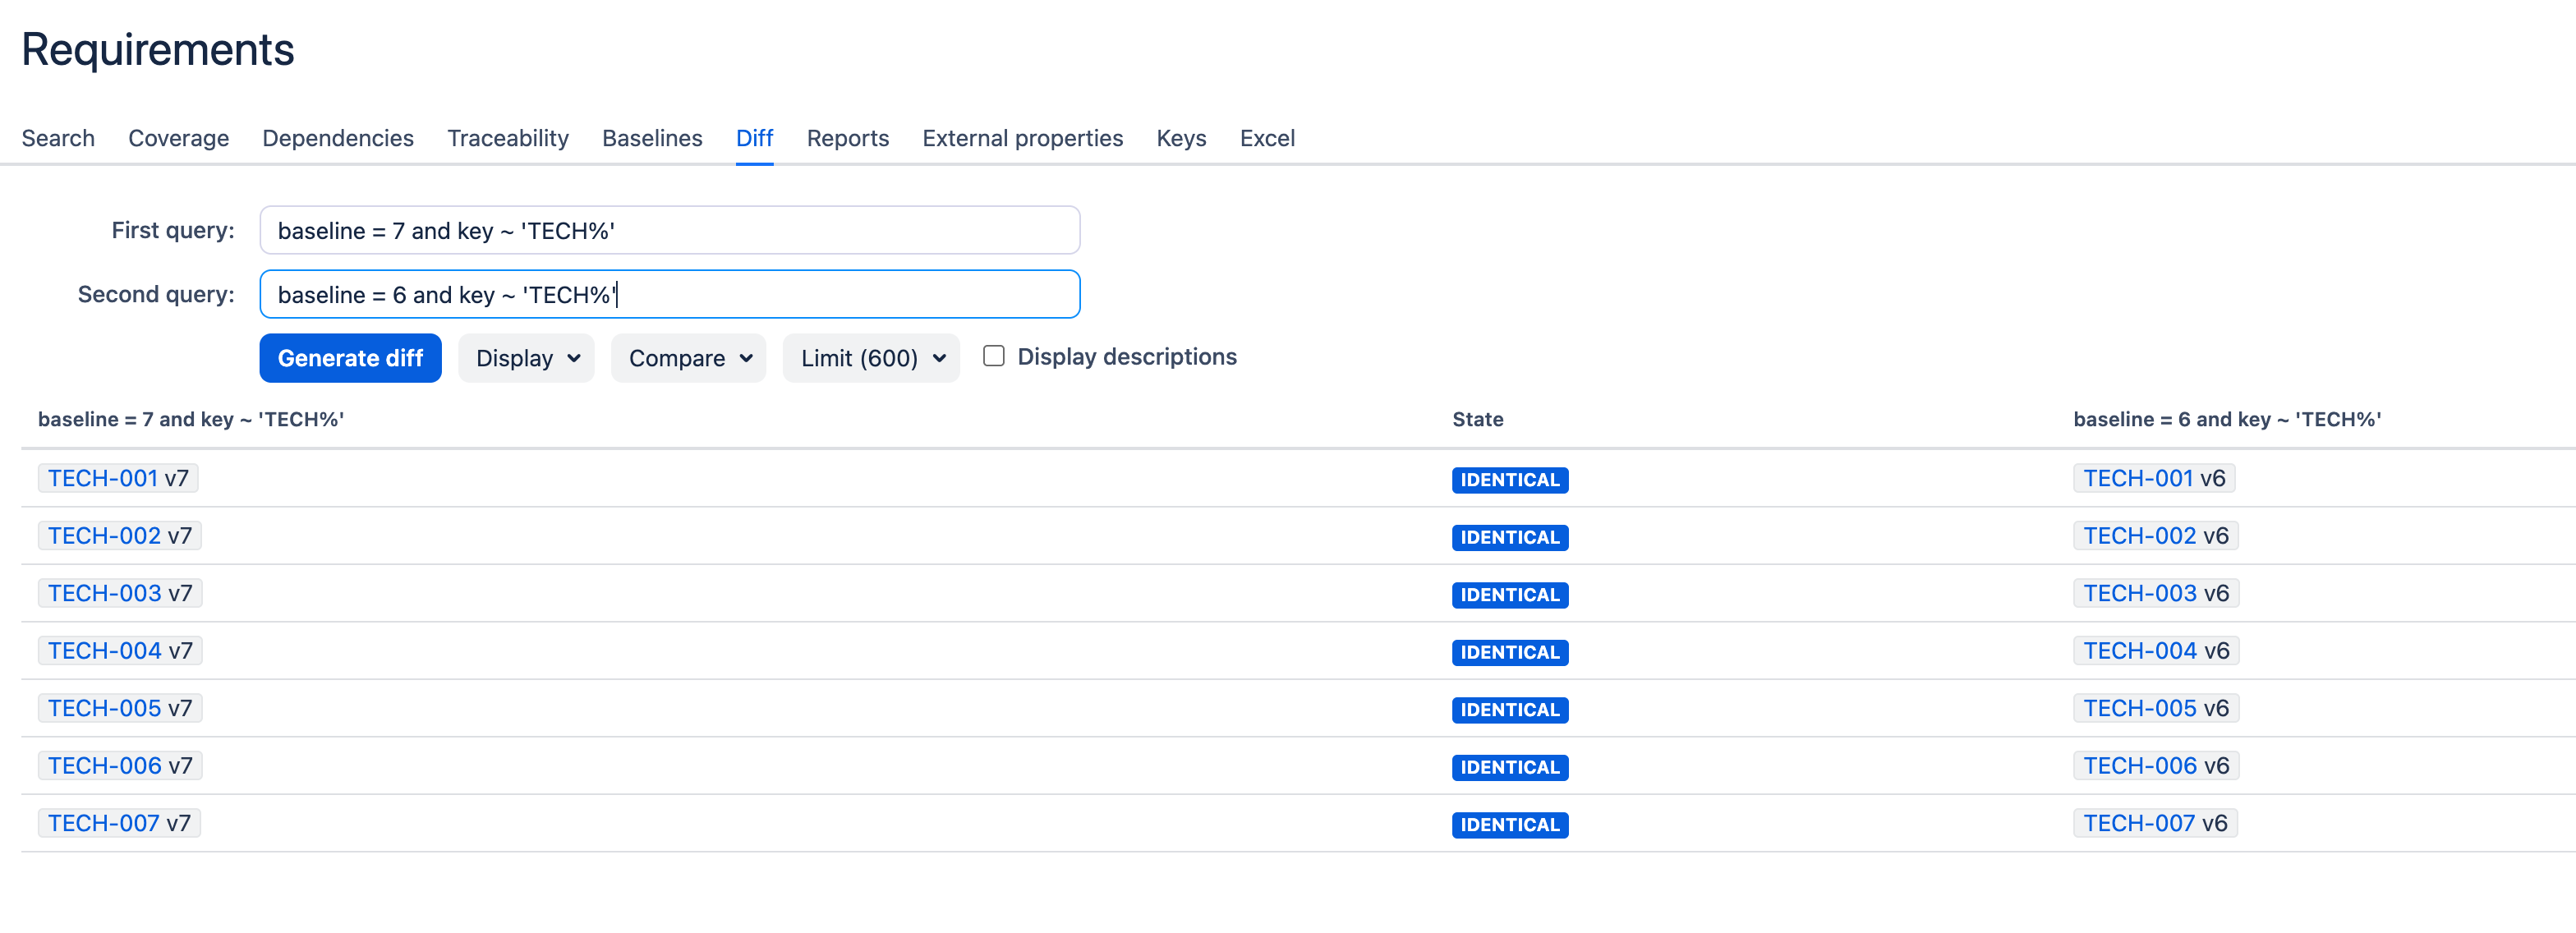Switch to the Excel tab
The image size is (2576, 933).
1266,138
